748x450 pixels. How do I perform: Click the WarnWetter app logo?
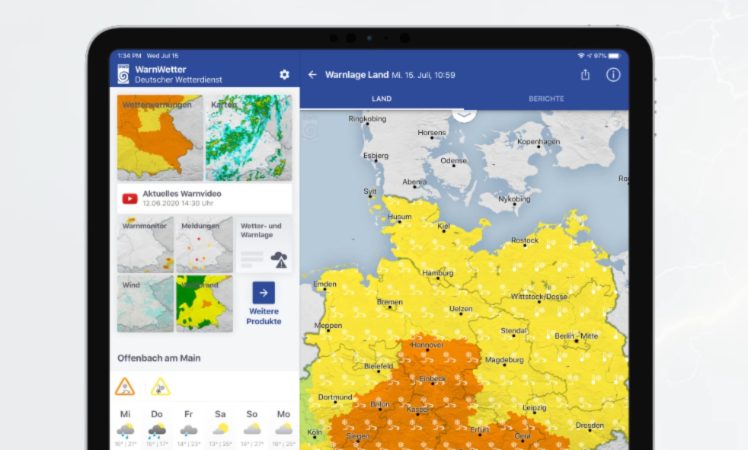pos(123,75)
